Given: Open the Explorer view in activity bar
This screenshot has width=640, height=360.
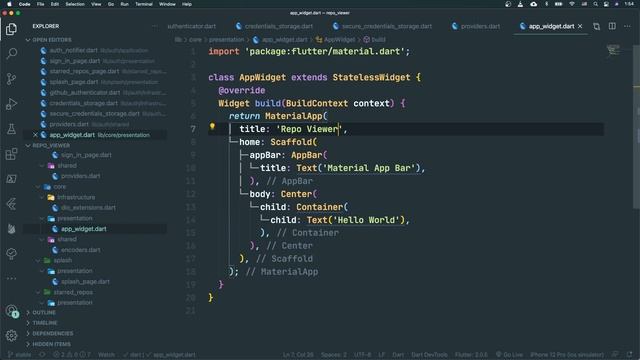Looking at the screenshot, I should tap(11, 29).
